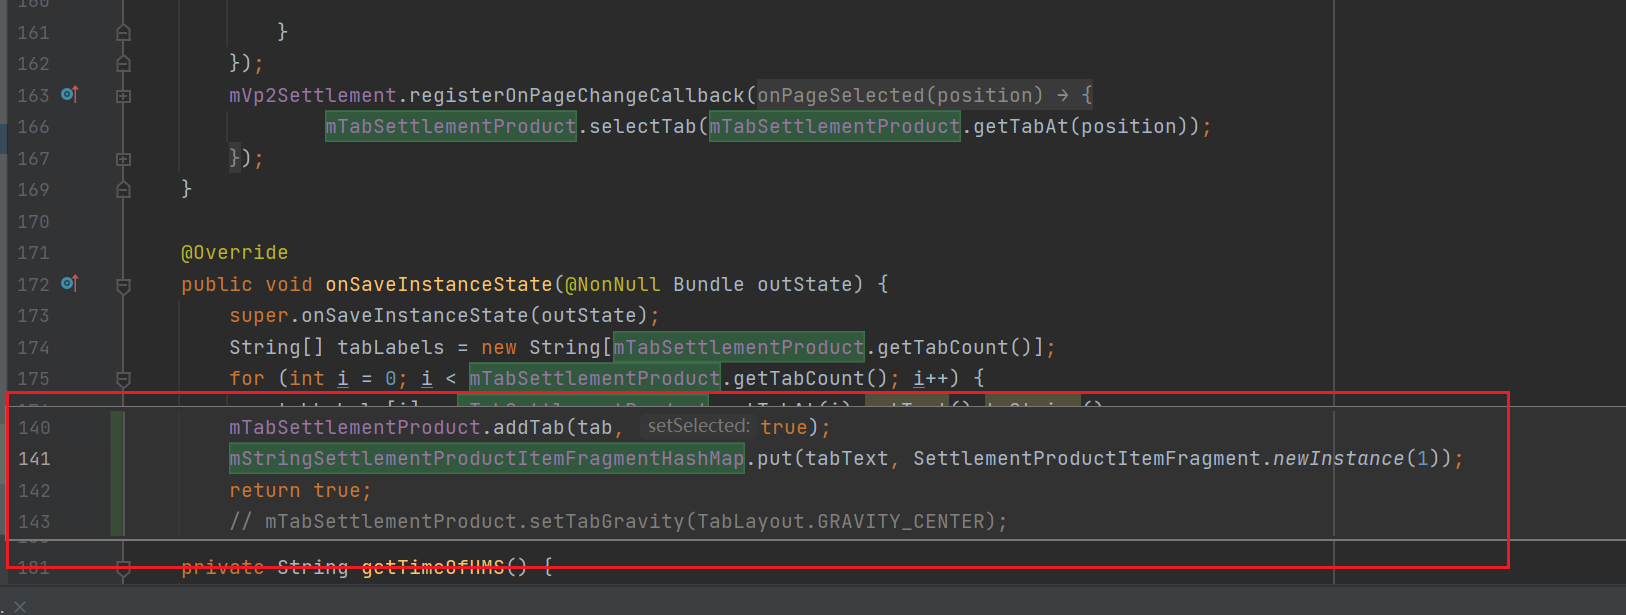
Task: Toggle the fold end marker on line 169
Action: (123, 190)
